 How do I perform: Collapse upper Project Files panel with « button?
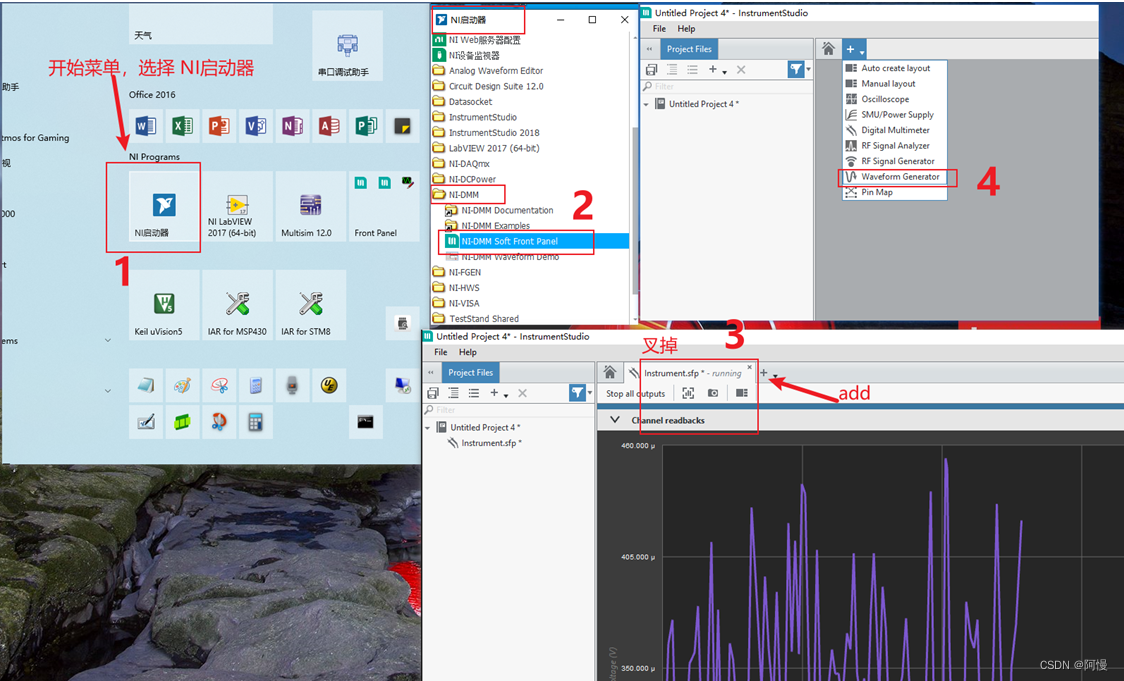(x=649, y=49)
